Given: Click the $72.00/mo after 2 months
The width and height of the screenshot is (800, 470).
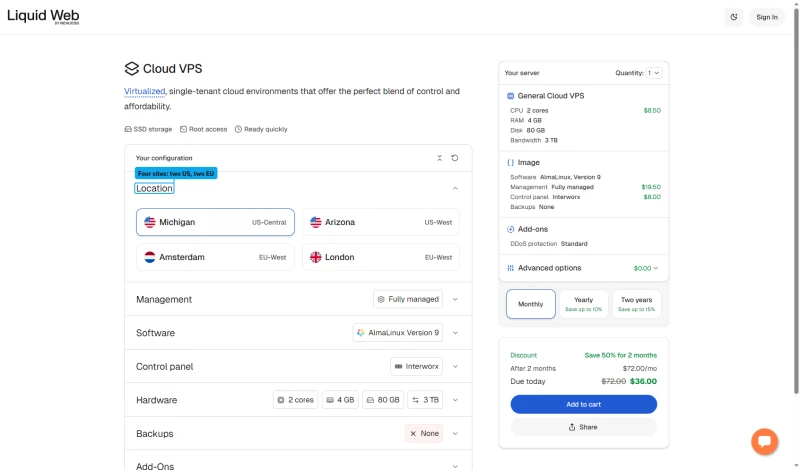Looking at the screenshot, I should point(640,368).
